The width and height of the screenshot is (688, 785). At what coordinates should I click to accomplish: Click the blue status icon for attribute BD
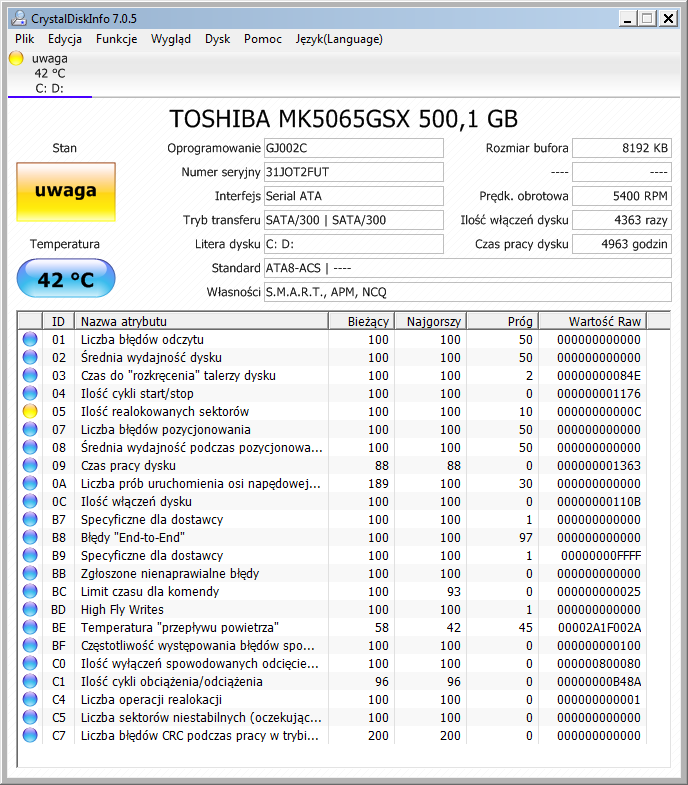30,609
